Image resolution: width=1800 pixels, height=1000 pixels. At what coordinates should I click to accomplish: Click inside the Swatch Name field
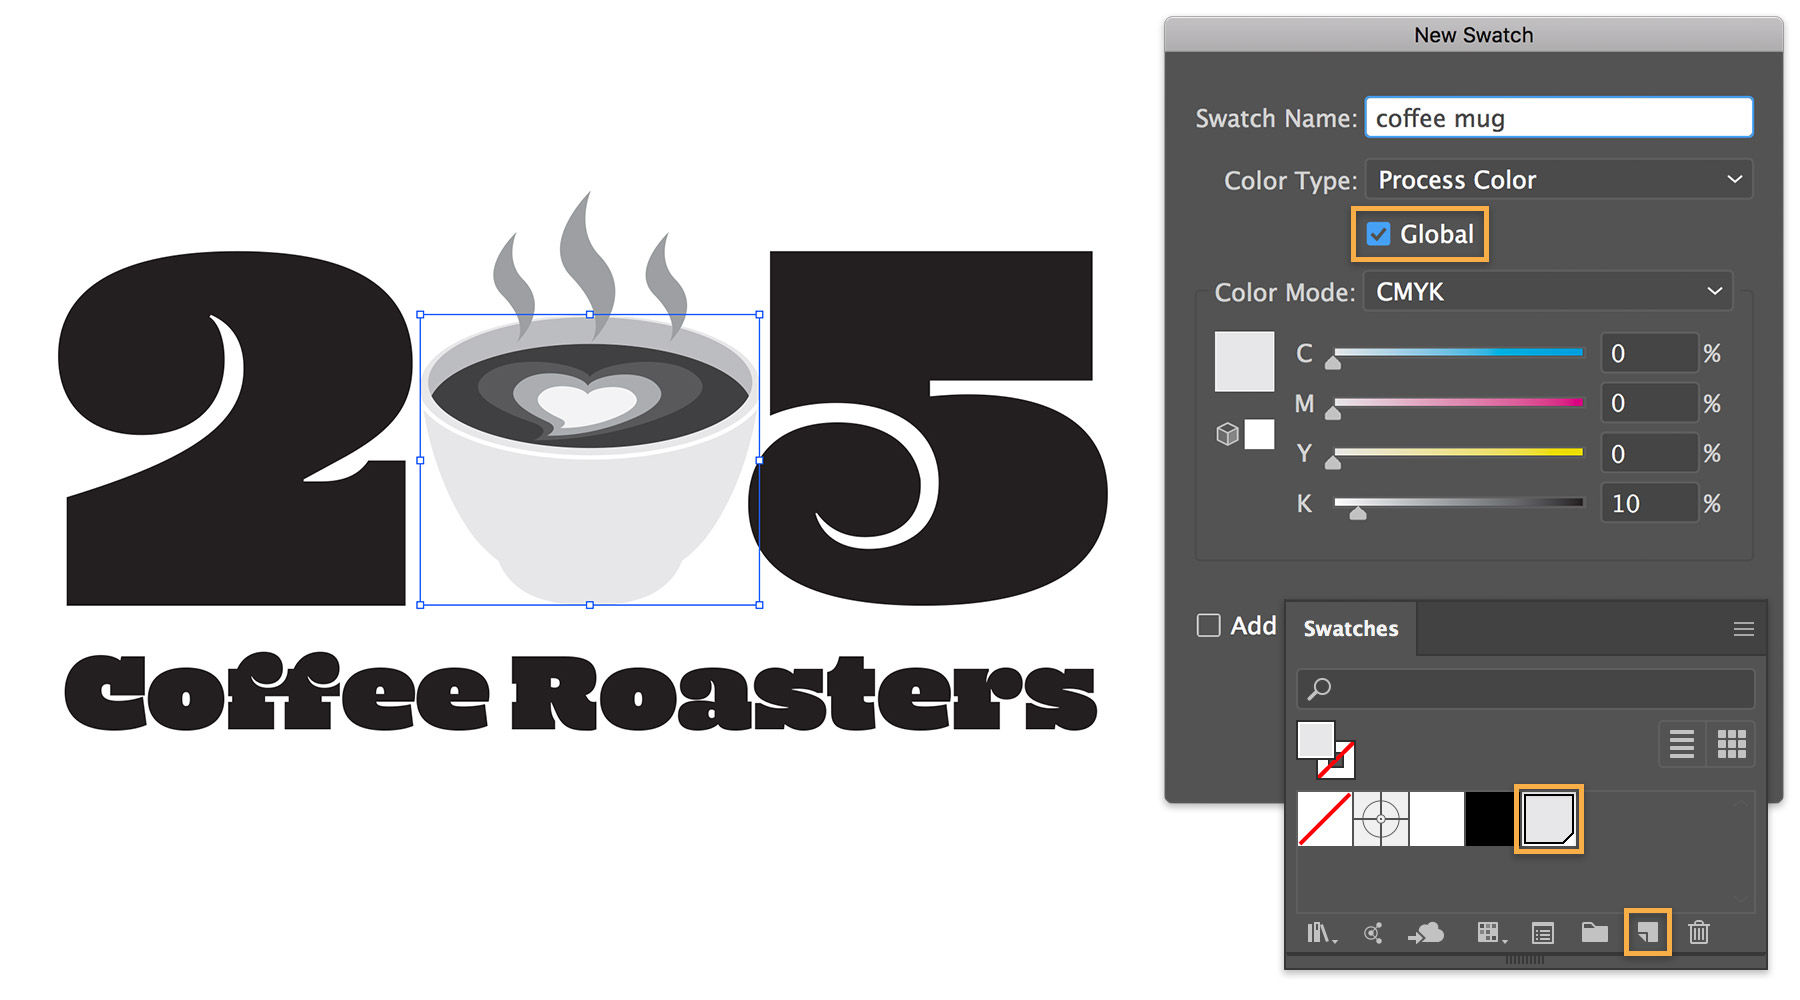(1558, 117)
